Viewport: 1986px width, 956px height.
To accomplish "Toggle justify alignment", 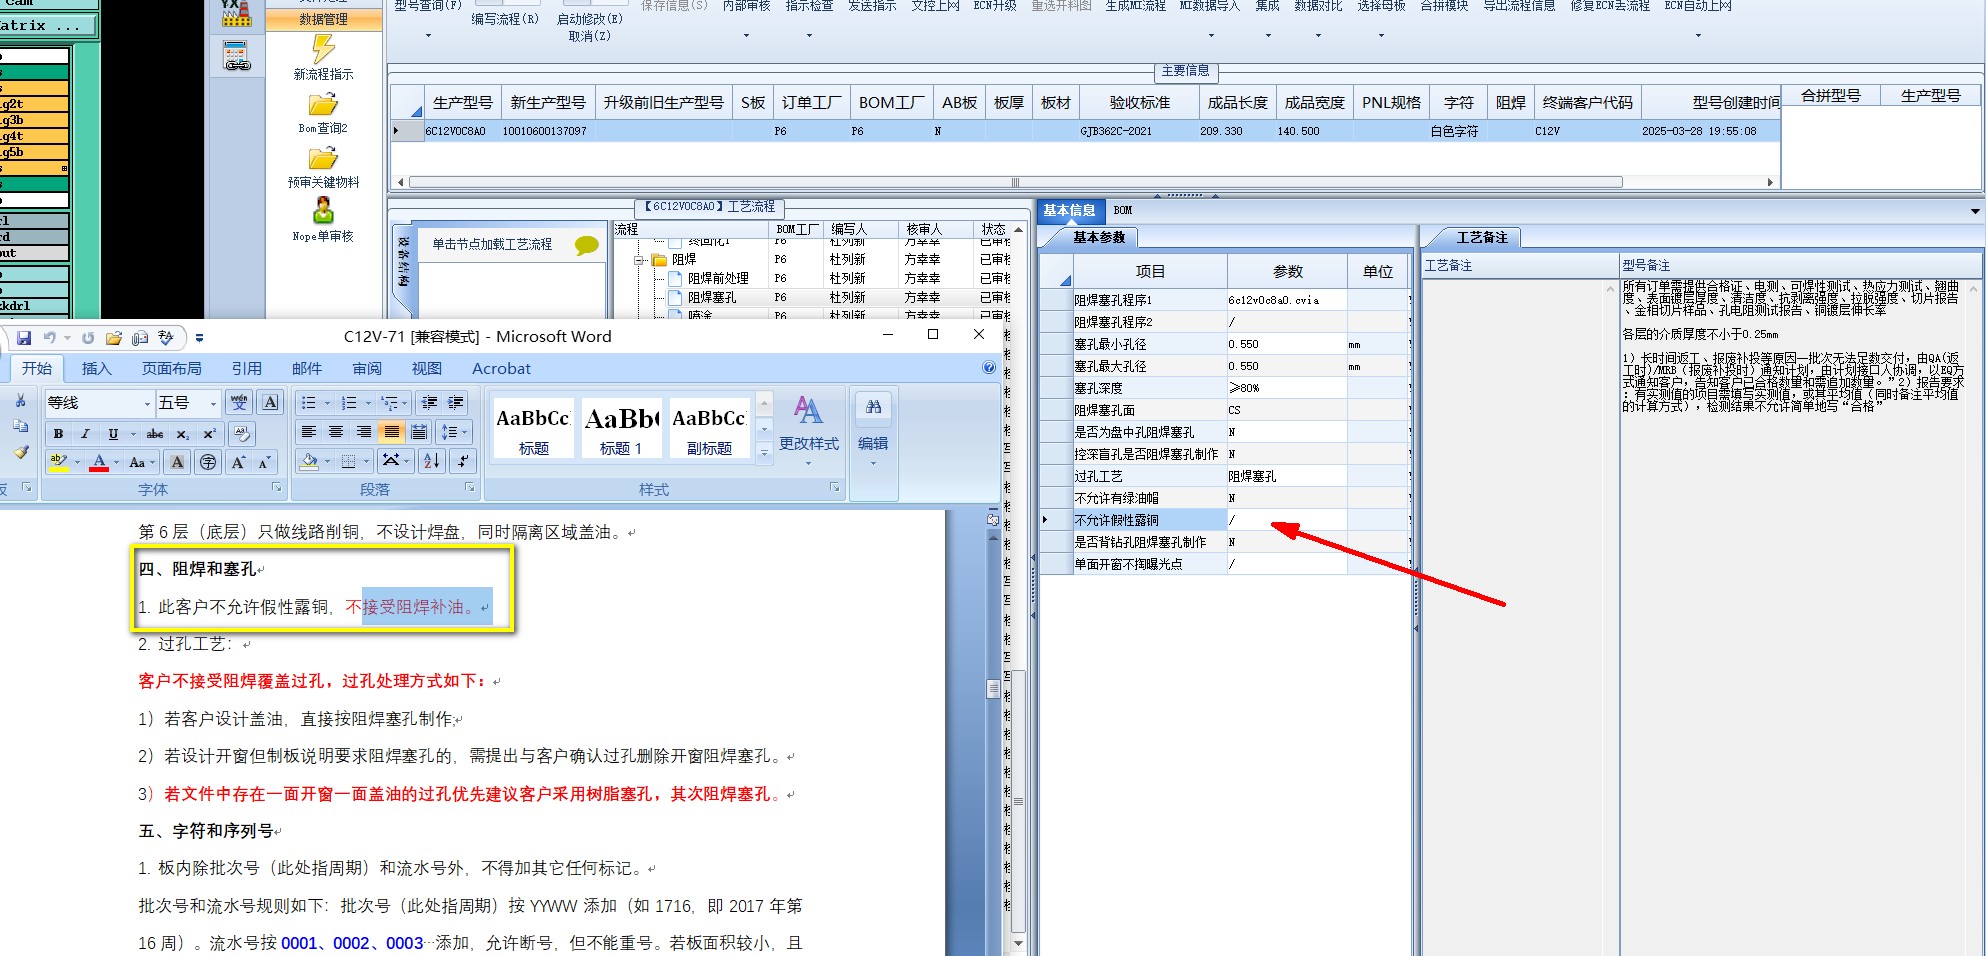I will (x=391, y=432).
